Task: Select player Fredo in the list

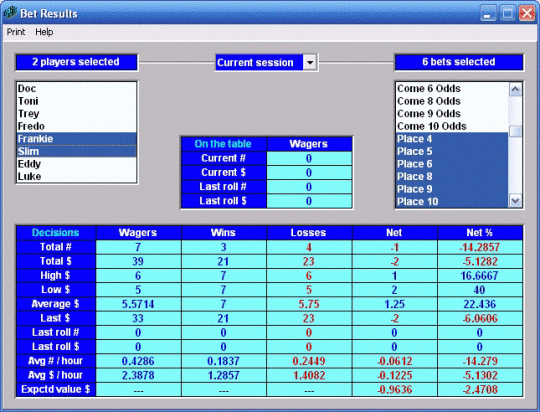Action: pos(76,126)
